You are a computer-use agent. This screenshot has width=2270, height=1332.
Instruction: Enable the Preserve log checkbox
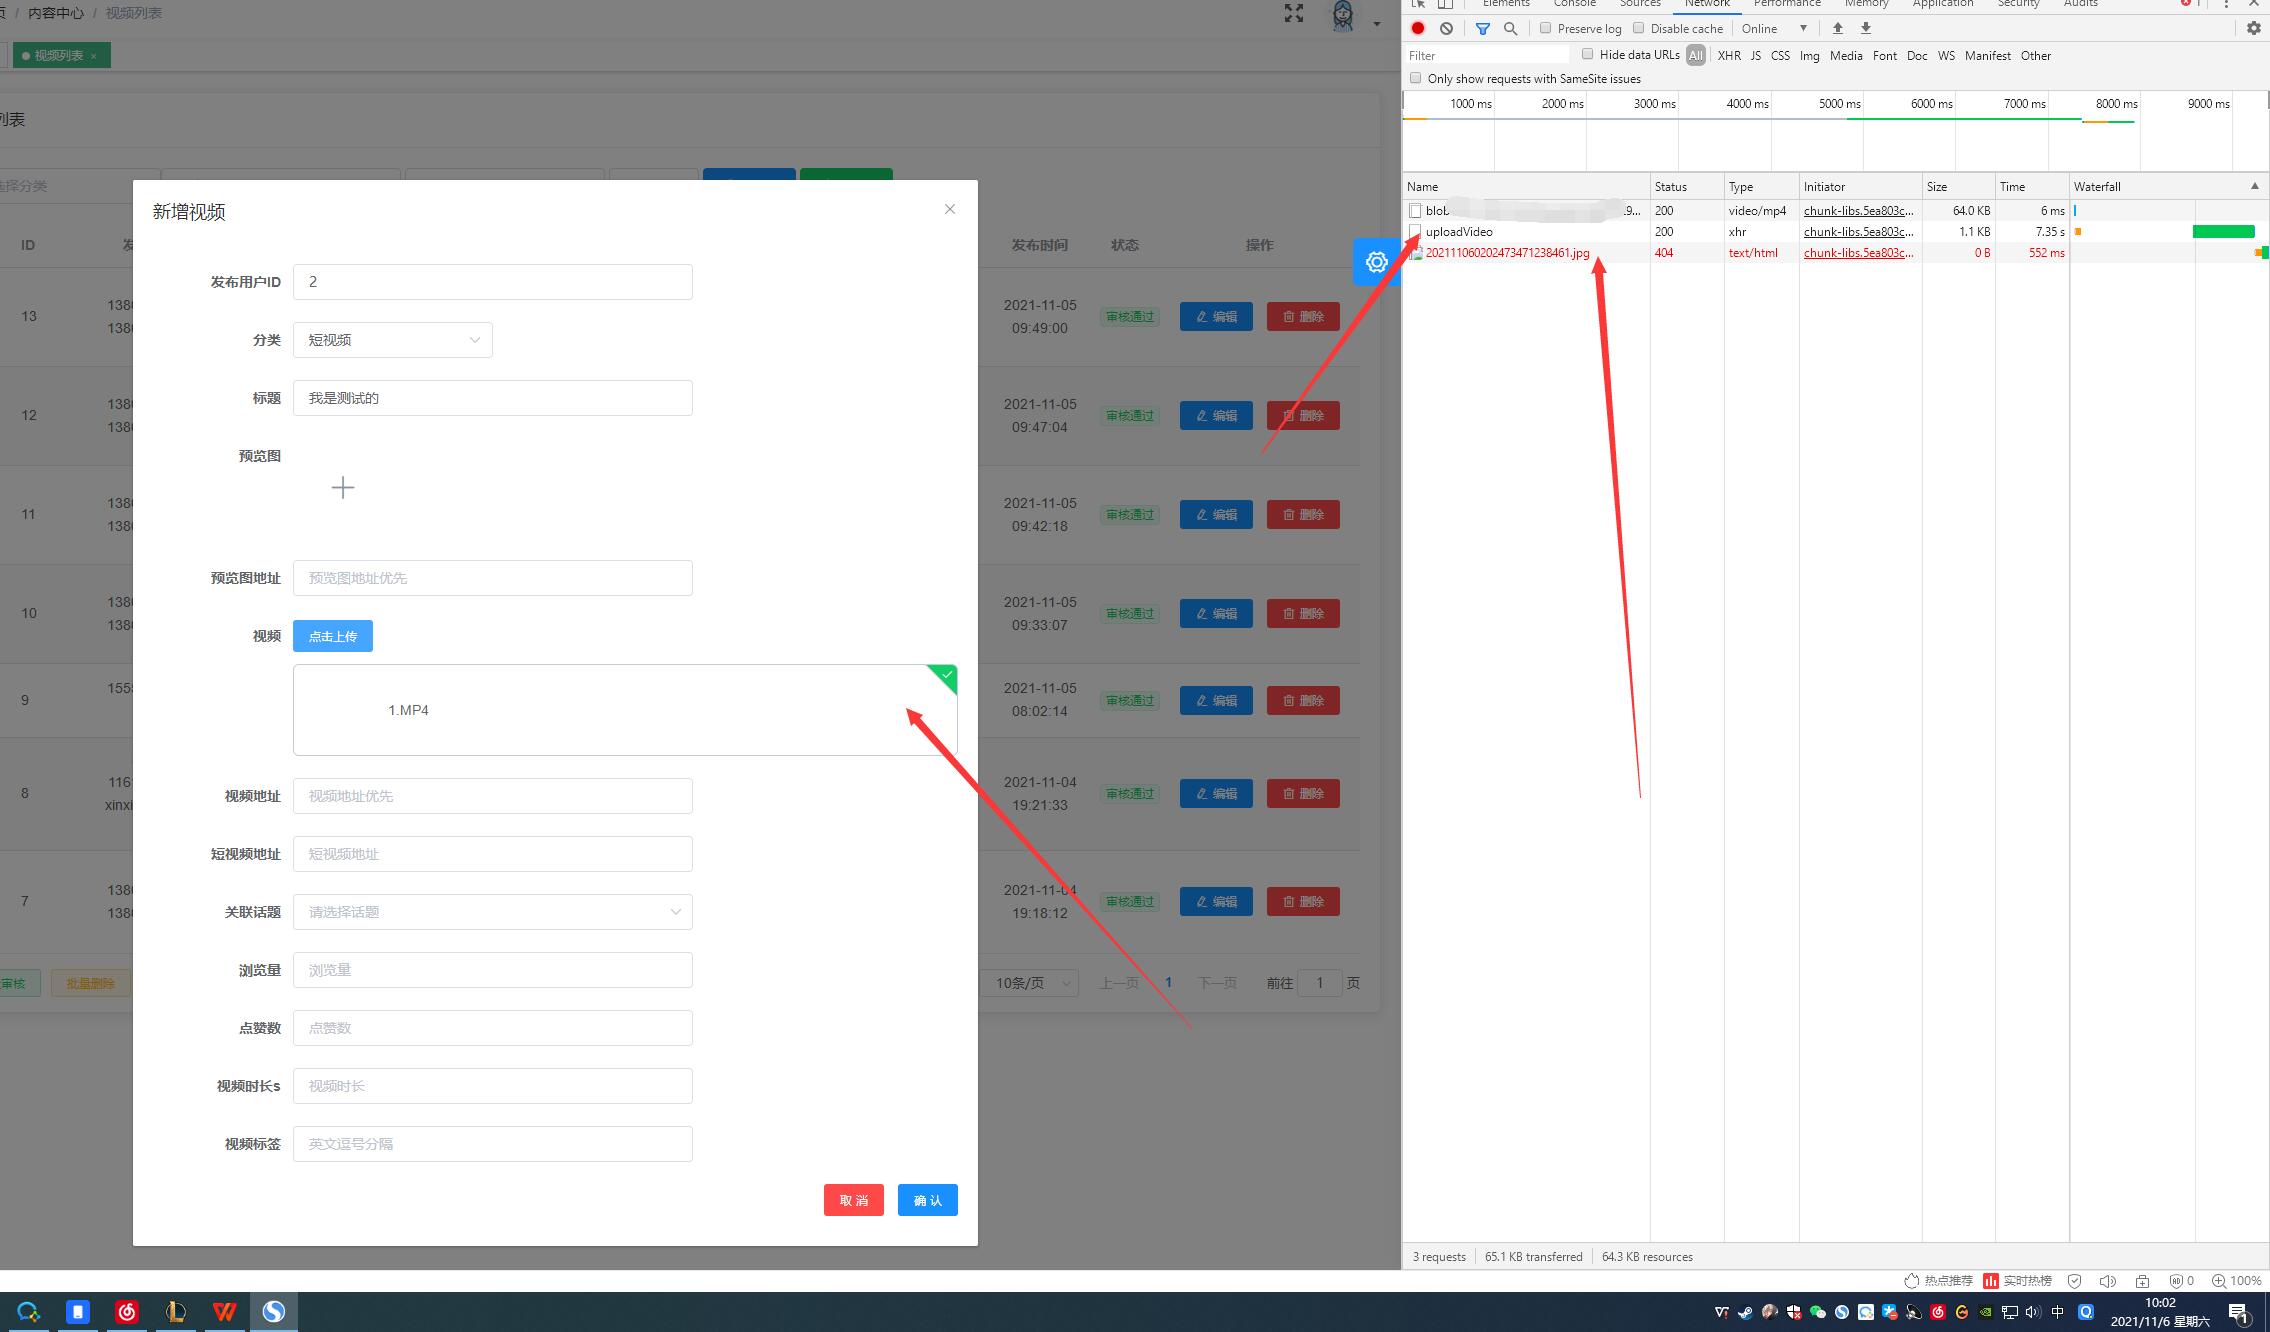[x=1545, y=28]
